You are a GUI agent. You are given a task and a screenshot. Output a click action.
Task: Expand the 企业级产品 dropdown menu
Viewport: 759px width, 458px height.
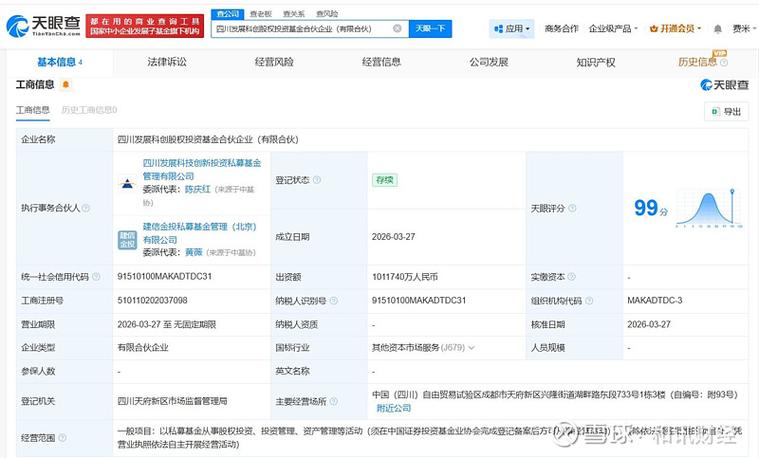tap(613, 29)
